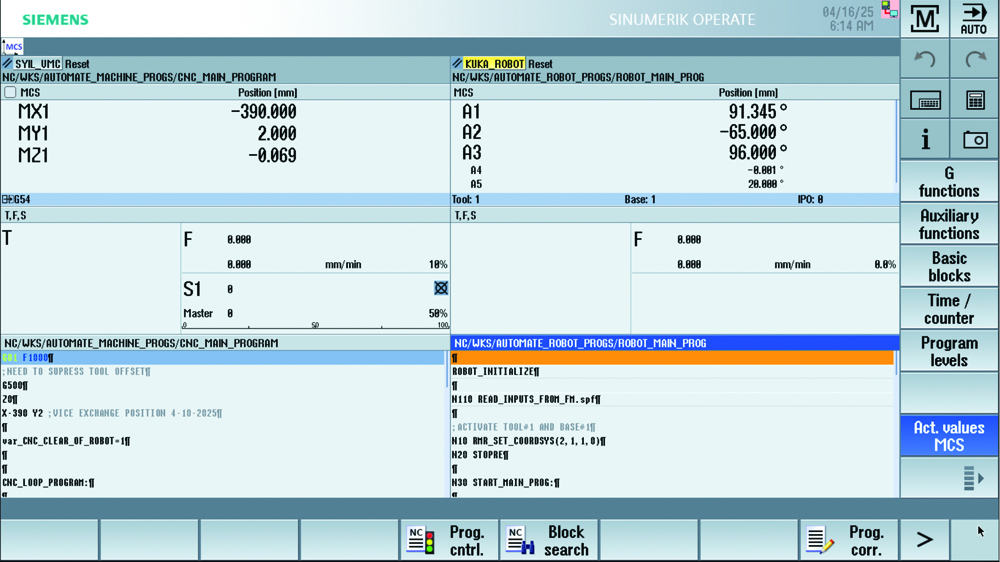
Task: Toggle the MCS checkbox in SYIL_UMC panel
Action: [10, 92]
